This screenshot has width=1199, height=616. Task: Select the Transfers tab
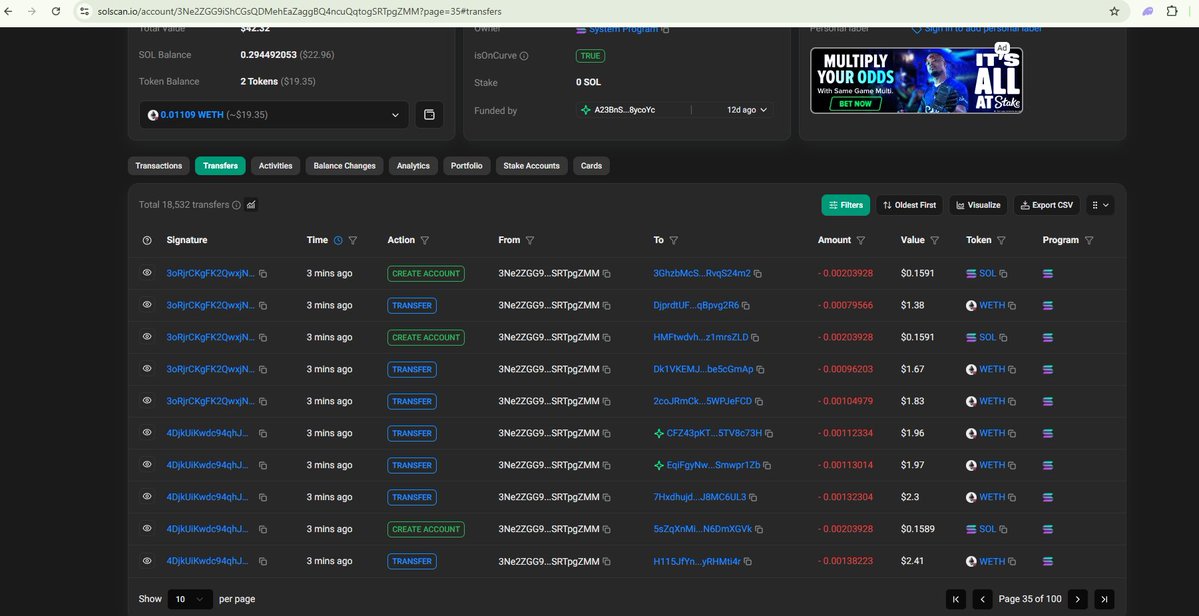click(220, 166)
